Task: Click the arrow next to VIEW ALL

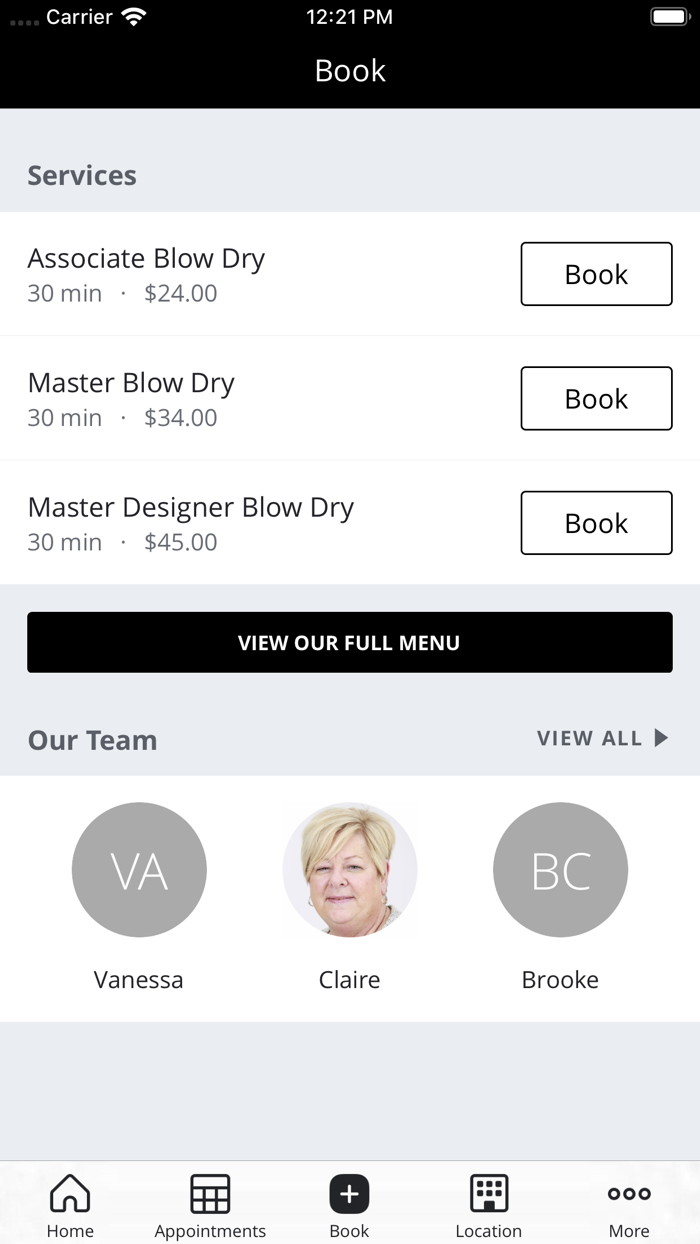Action: tap(661, 739)
